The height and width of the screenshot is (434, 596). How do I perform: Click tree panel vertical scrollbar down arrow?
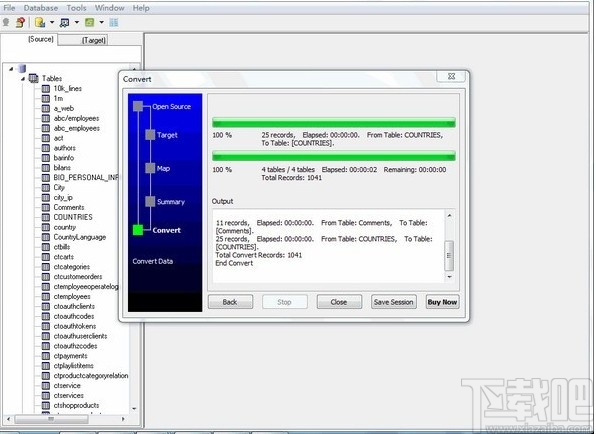pyautogui.click(x=134, y=409)
